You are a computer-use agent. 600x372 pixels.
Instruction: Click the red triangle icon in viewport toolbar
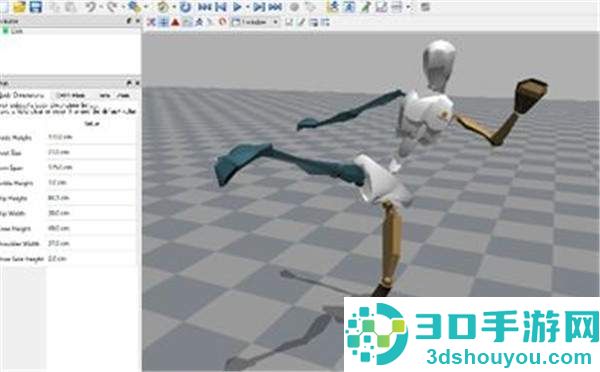pos(175,22)
